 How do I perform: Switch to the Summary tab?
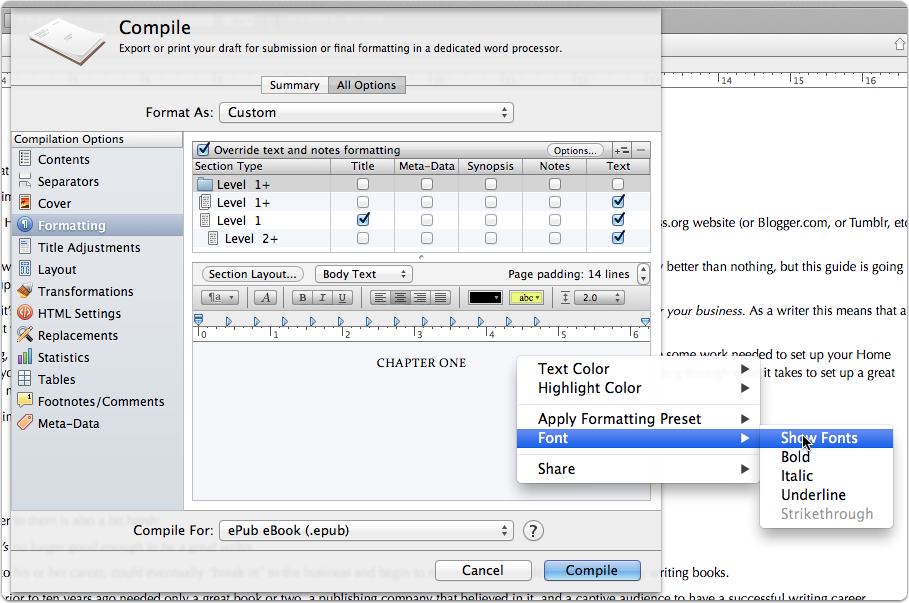tap(294, 85)
